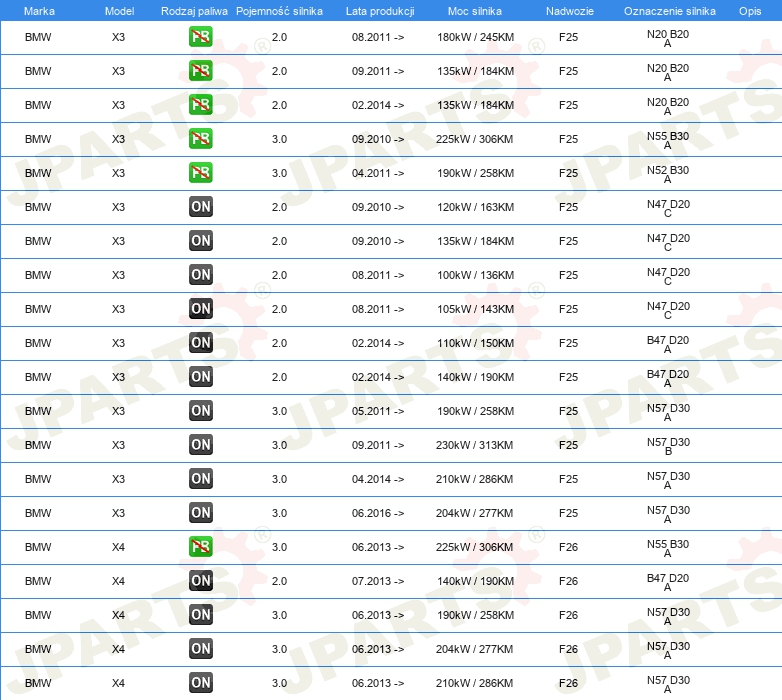Click PB fuel icon in X4 F26 row

200,546
